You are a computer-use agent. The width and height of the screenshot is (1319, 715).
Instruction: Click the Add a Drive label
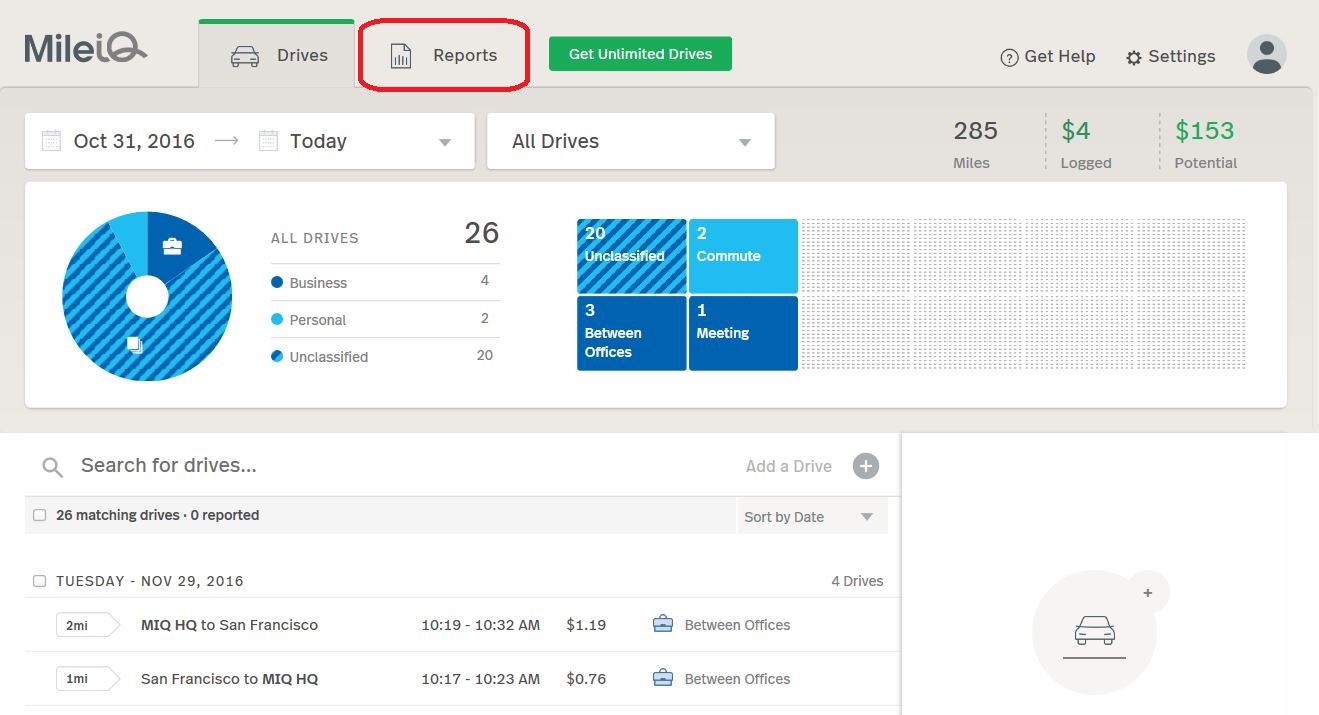pyautogui.click(x=789, y=466)
